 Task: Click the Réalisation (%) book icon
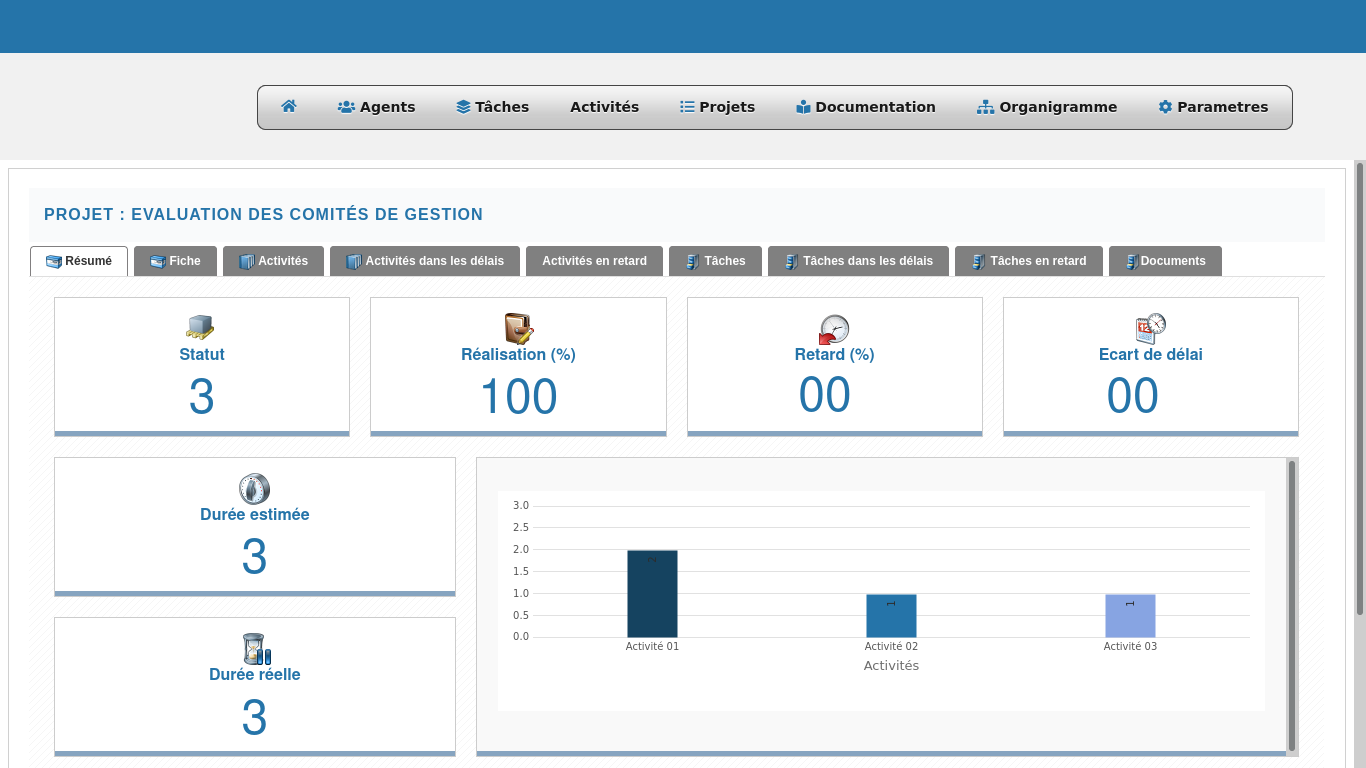coord(518,328)
